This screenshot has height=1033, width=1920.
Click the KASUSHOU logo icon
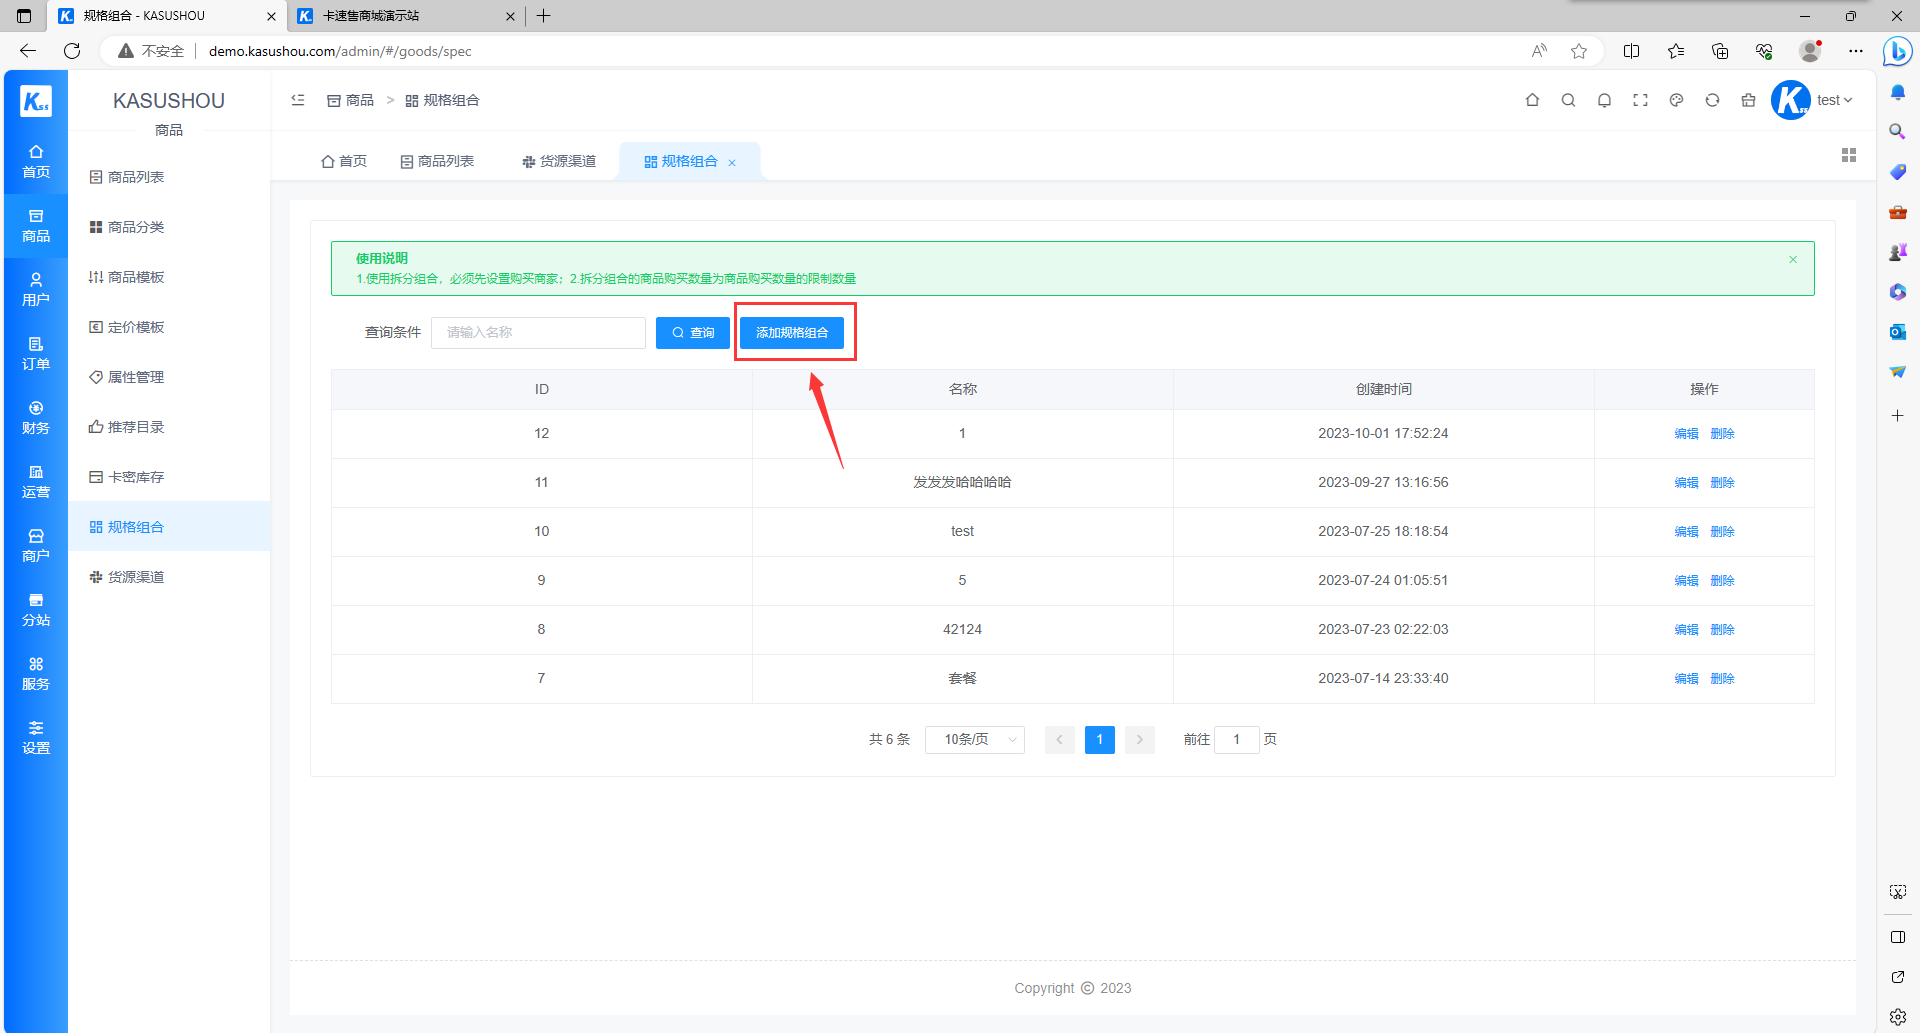point(36,100)
